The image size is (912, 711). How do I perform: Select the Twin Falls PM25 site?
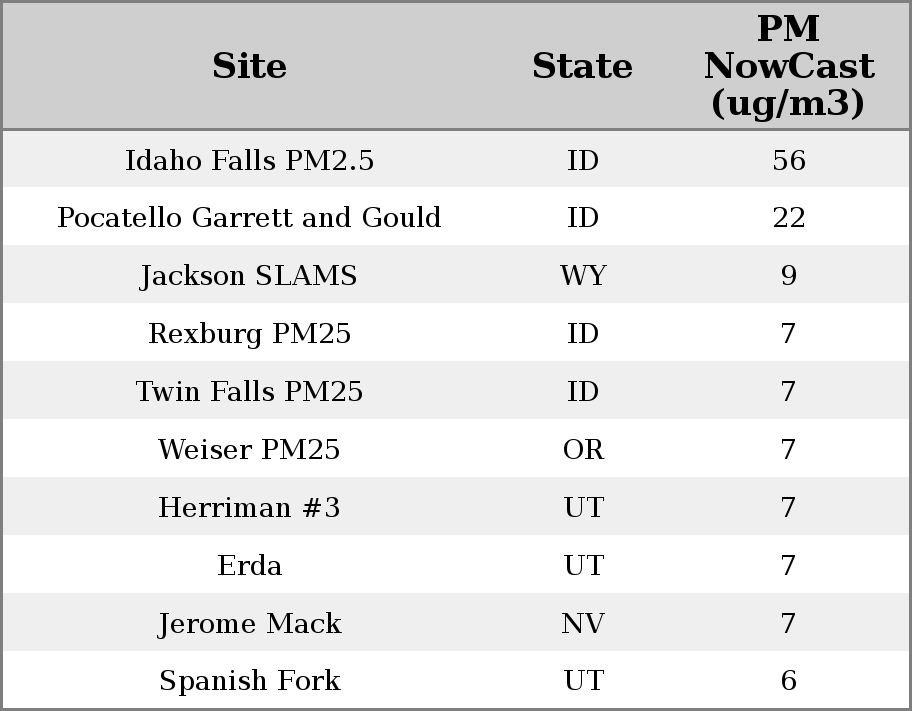(249, 392)
